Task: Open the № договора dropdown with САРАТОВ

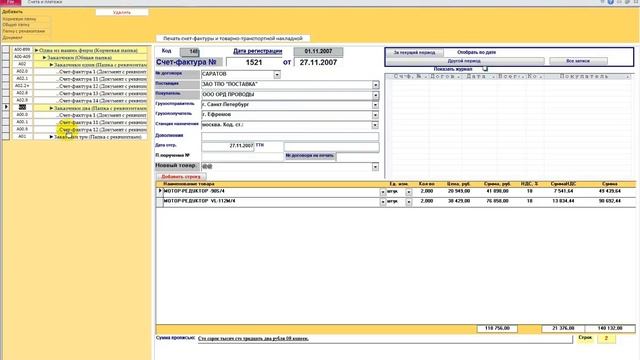Action: coord(277,75)
